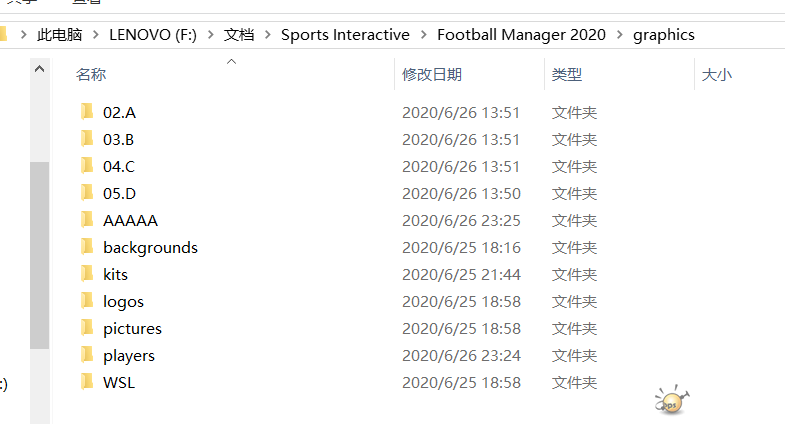Click the name 03.B
The width and height of the screenshot is (785, 424).
(118, 140)
